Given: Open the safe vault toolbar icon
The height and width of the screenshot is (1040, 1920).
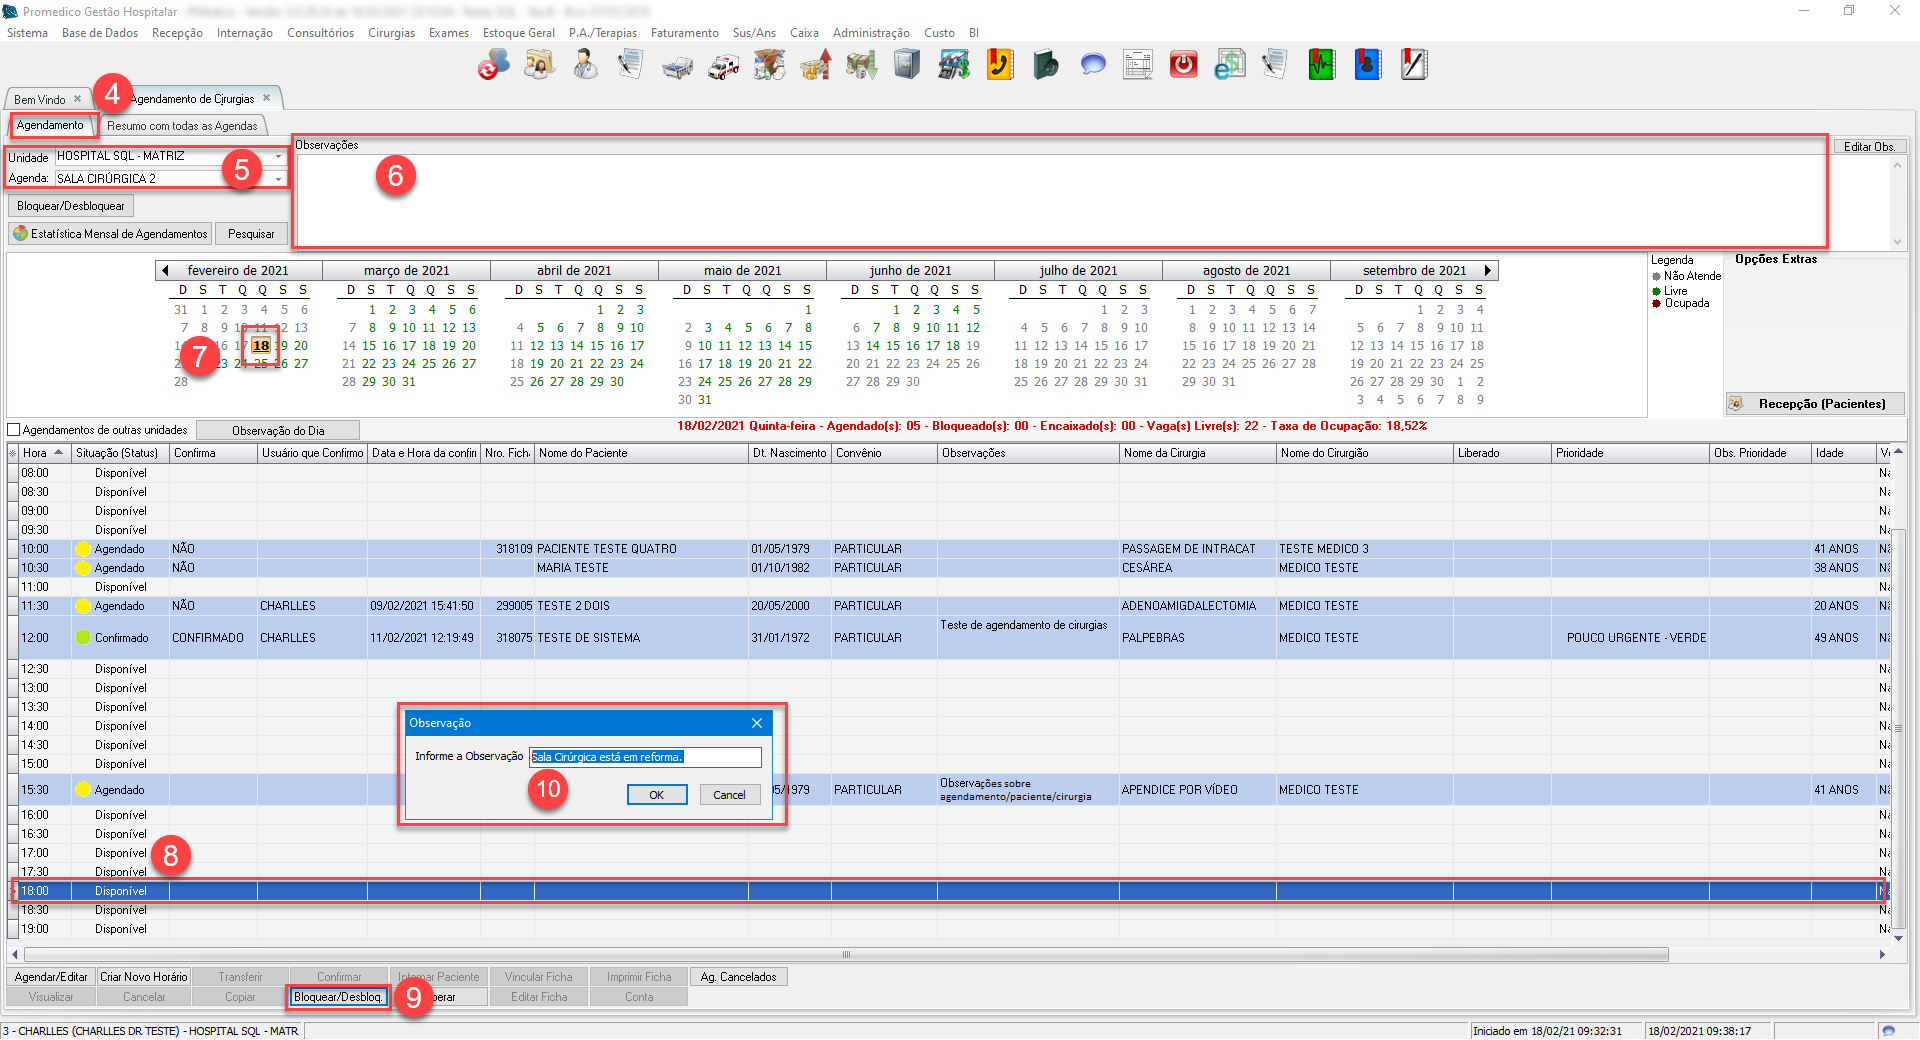Looking at the screenshot, I should (x=907, y=65).
